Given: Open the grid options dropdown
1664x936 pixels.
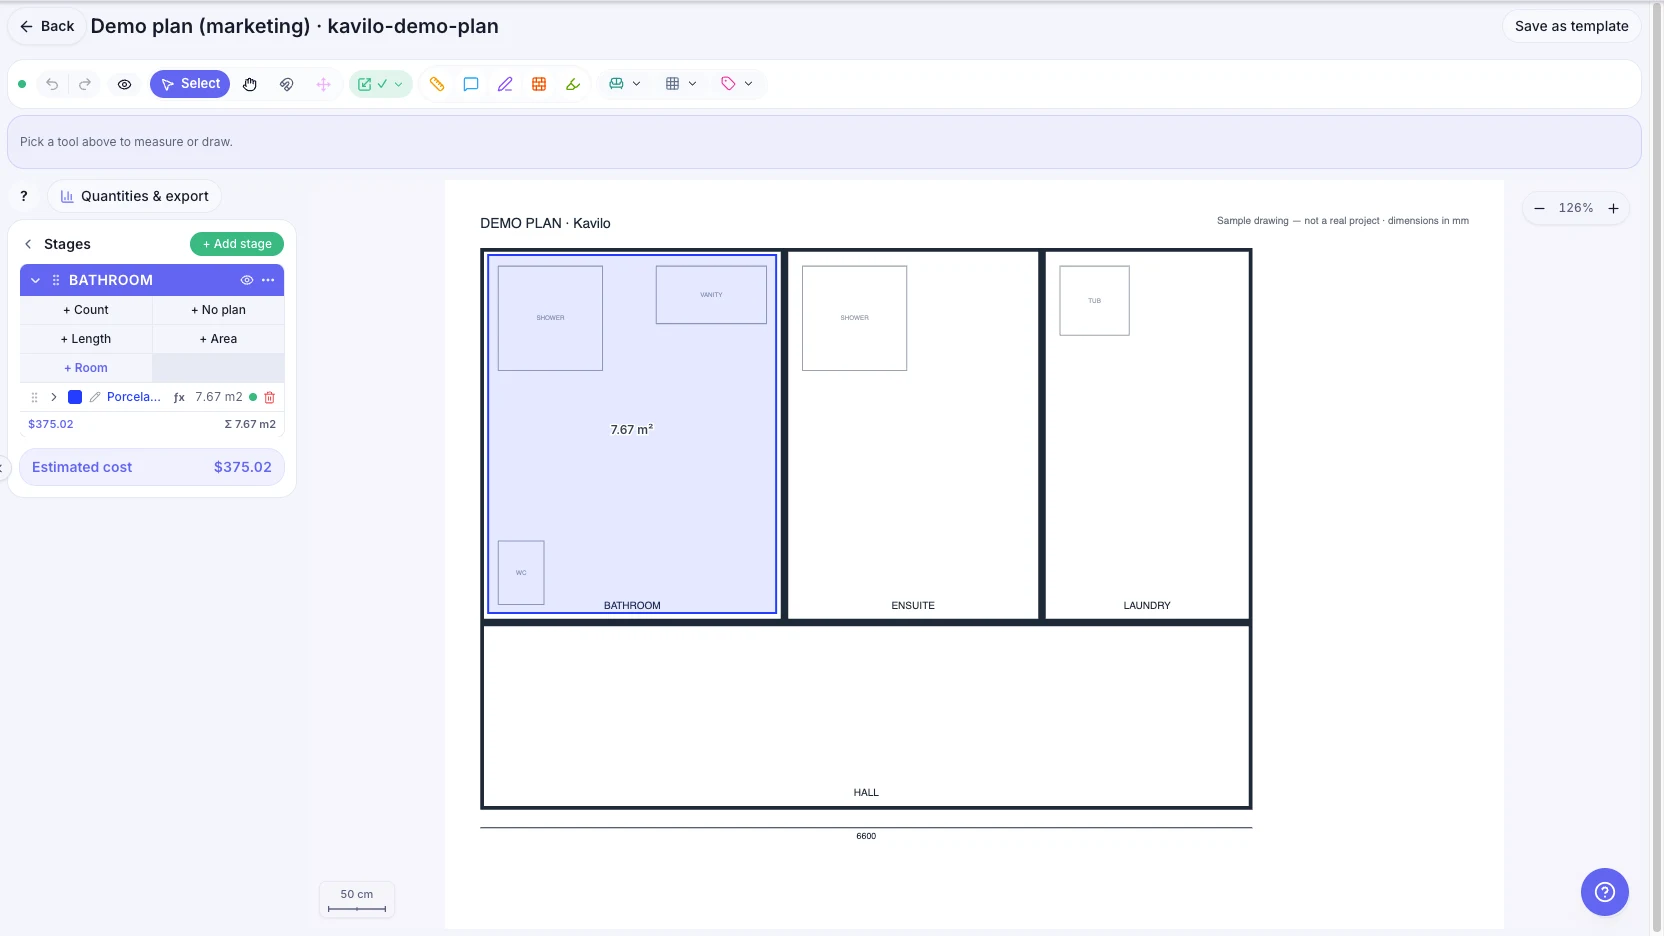Looking at the screenshot, I should point(681,84).
